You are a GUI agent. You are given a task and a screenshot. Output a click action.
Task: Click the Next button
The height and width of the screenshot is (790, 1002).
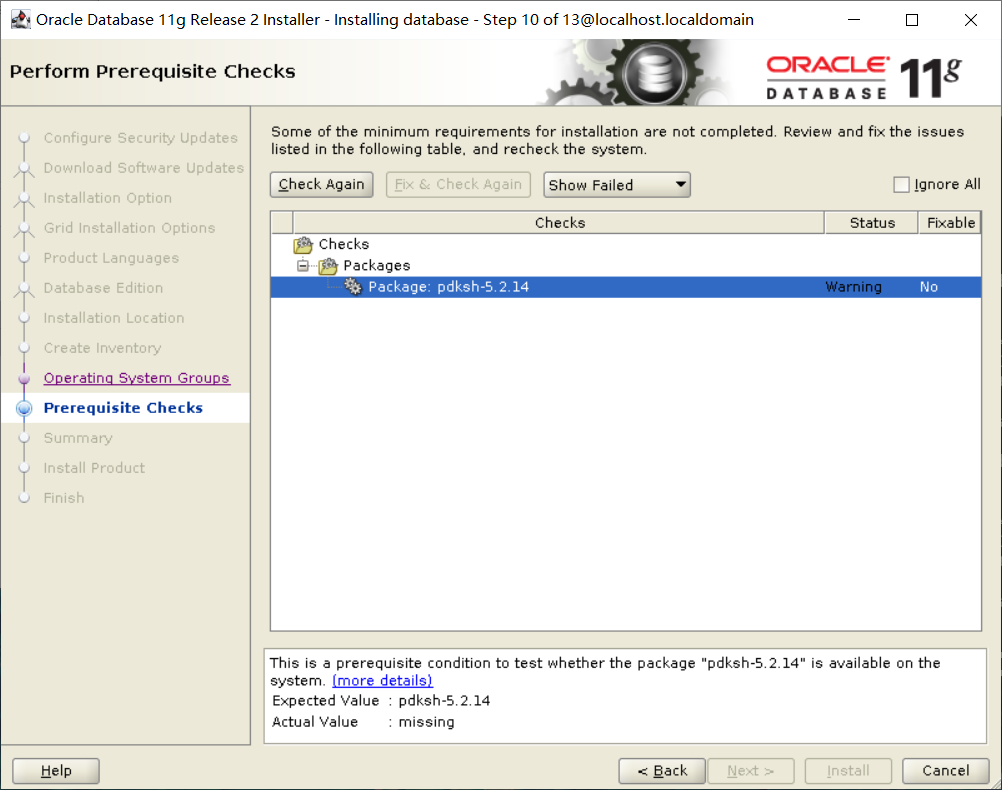click(751, 771)
